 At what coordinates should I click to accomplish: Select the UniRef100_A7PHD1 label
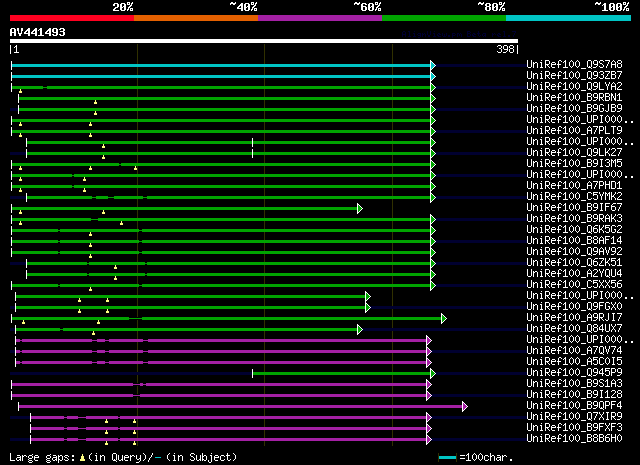pos(574,185)
